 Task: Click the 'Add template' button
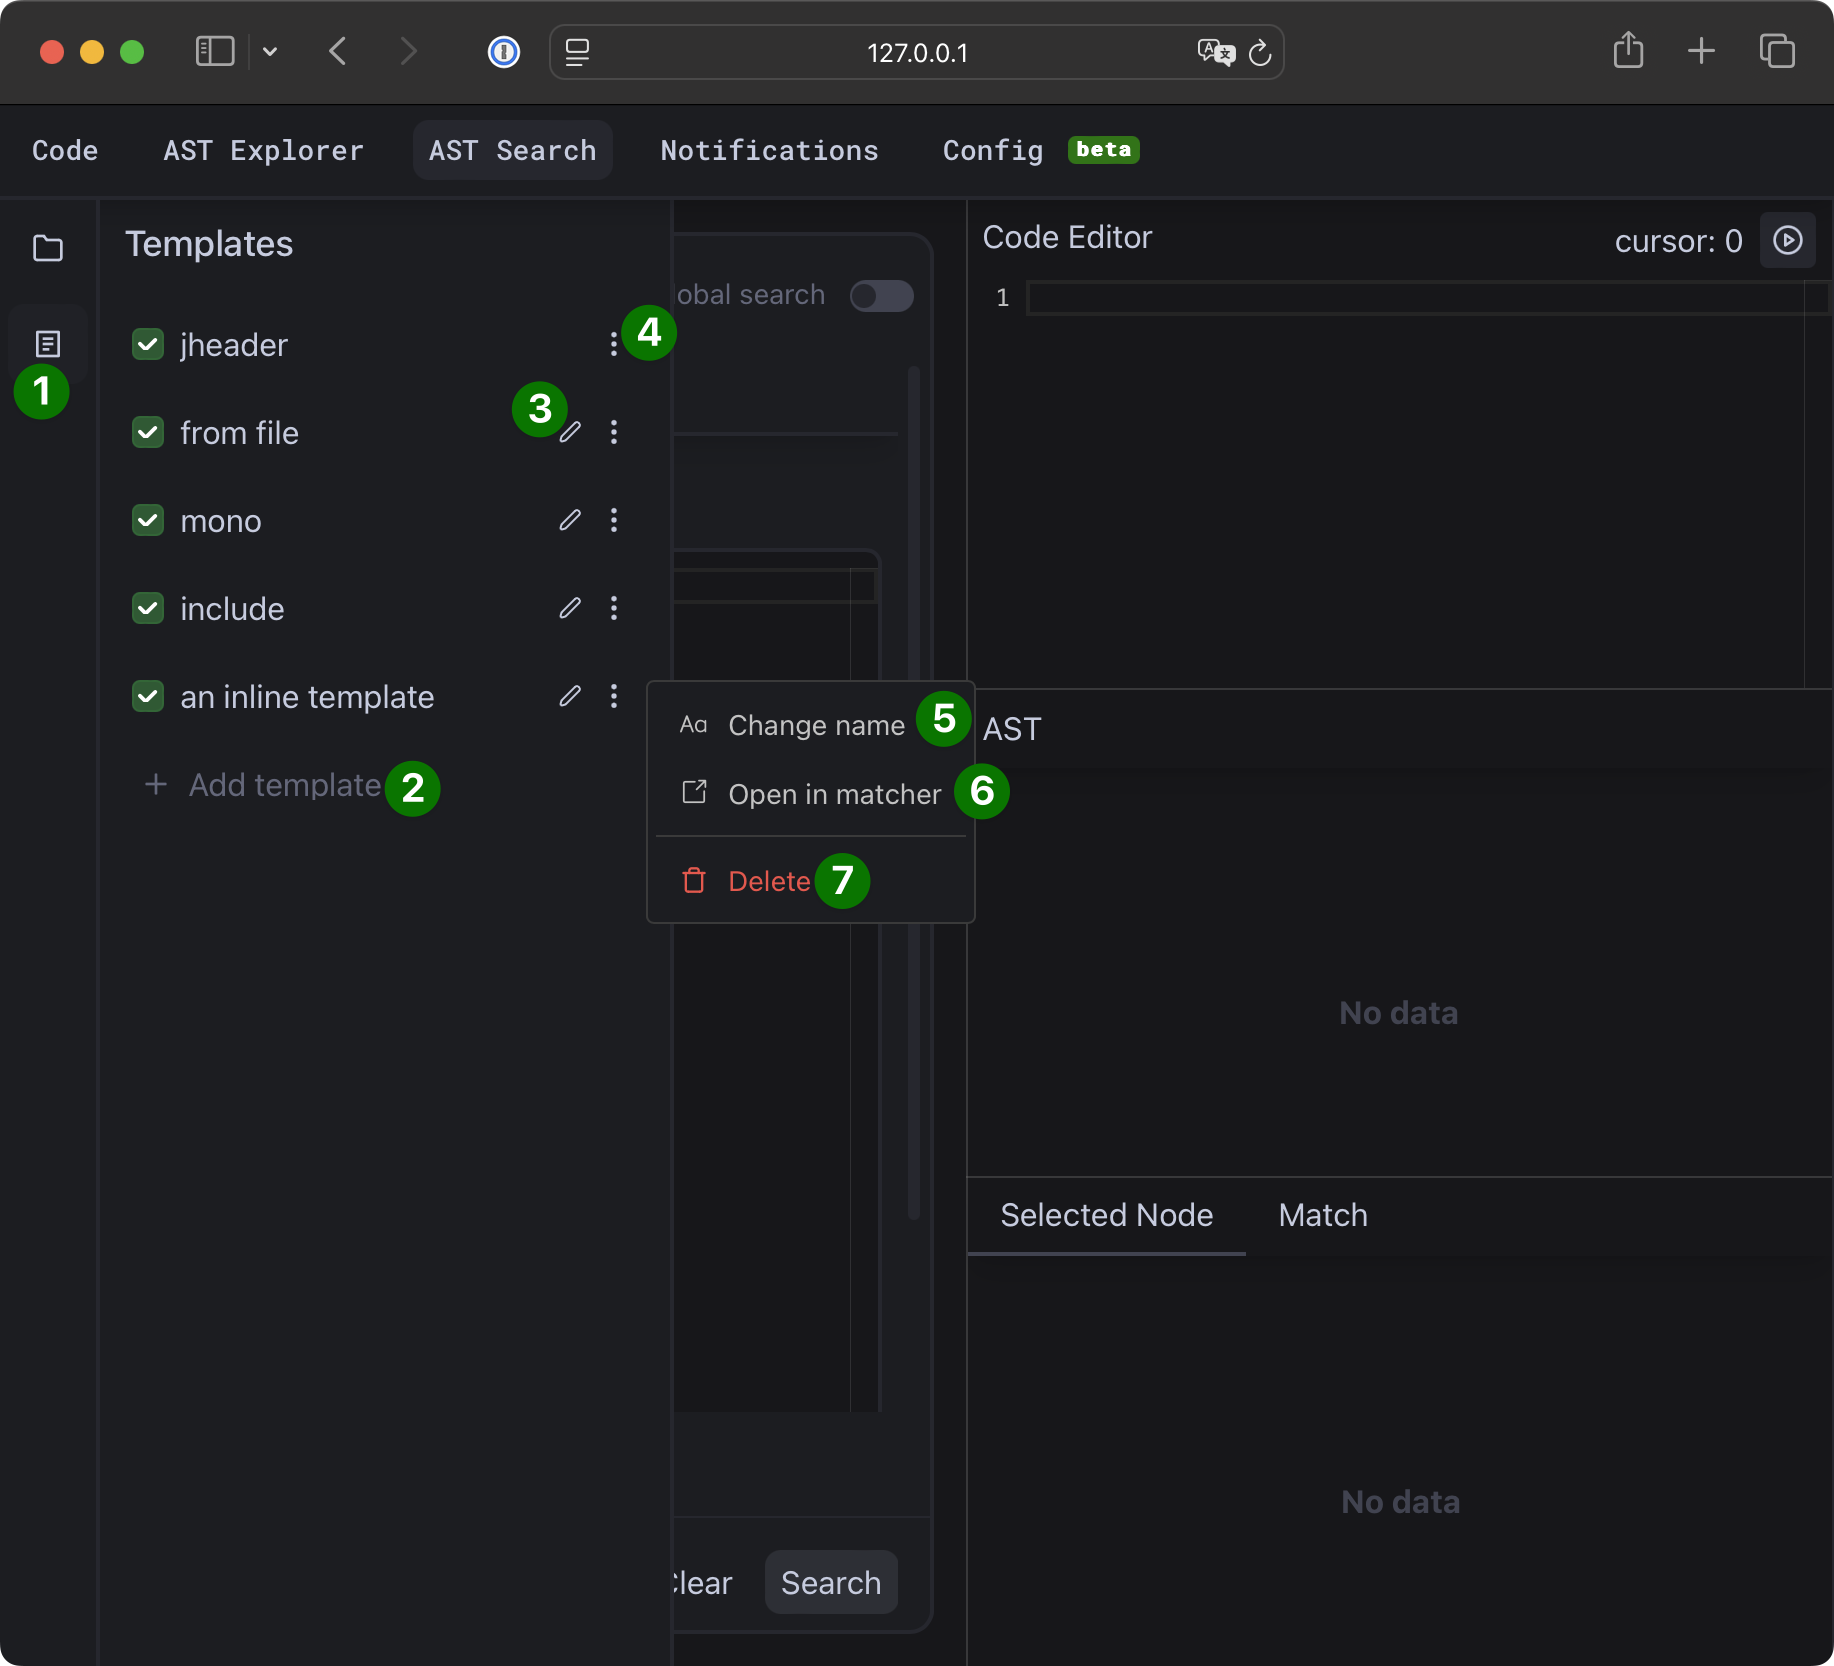tap(262, 785)
